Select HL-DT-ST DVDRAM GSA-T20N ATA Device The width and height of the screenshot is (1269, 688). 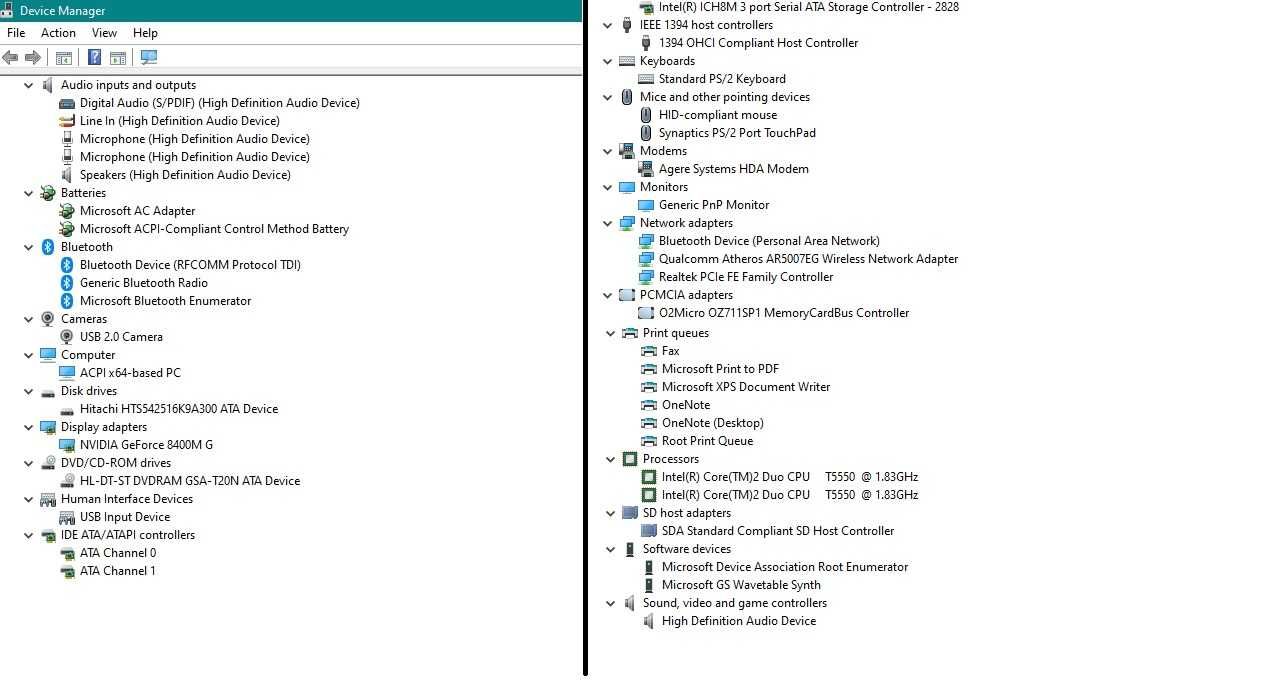pyautogui.click(x=190, y=481)
